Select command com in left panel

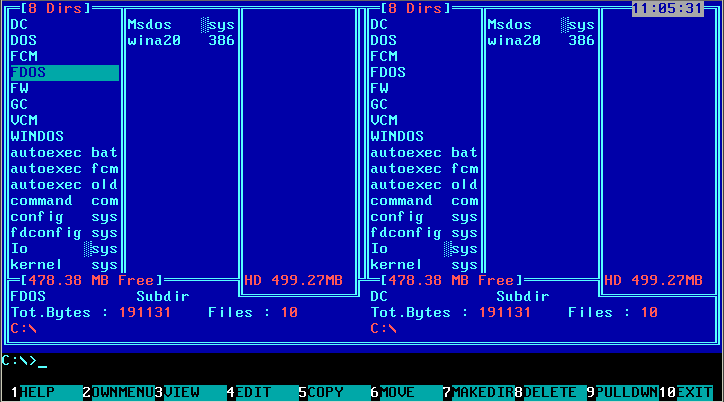click(65, 201)
